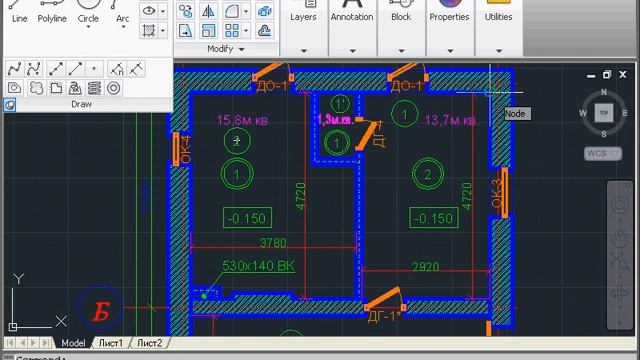The image size is (640, 360).
Task: Rotate view to N on ViewCube compass
Action: pyautogui.click(x=604, y=92)
